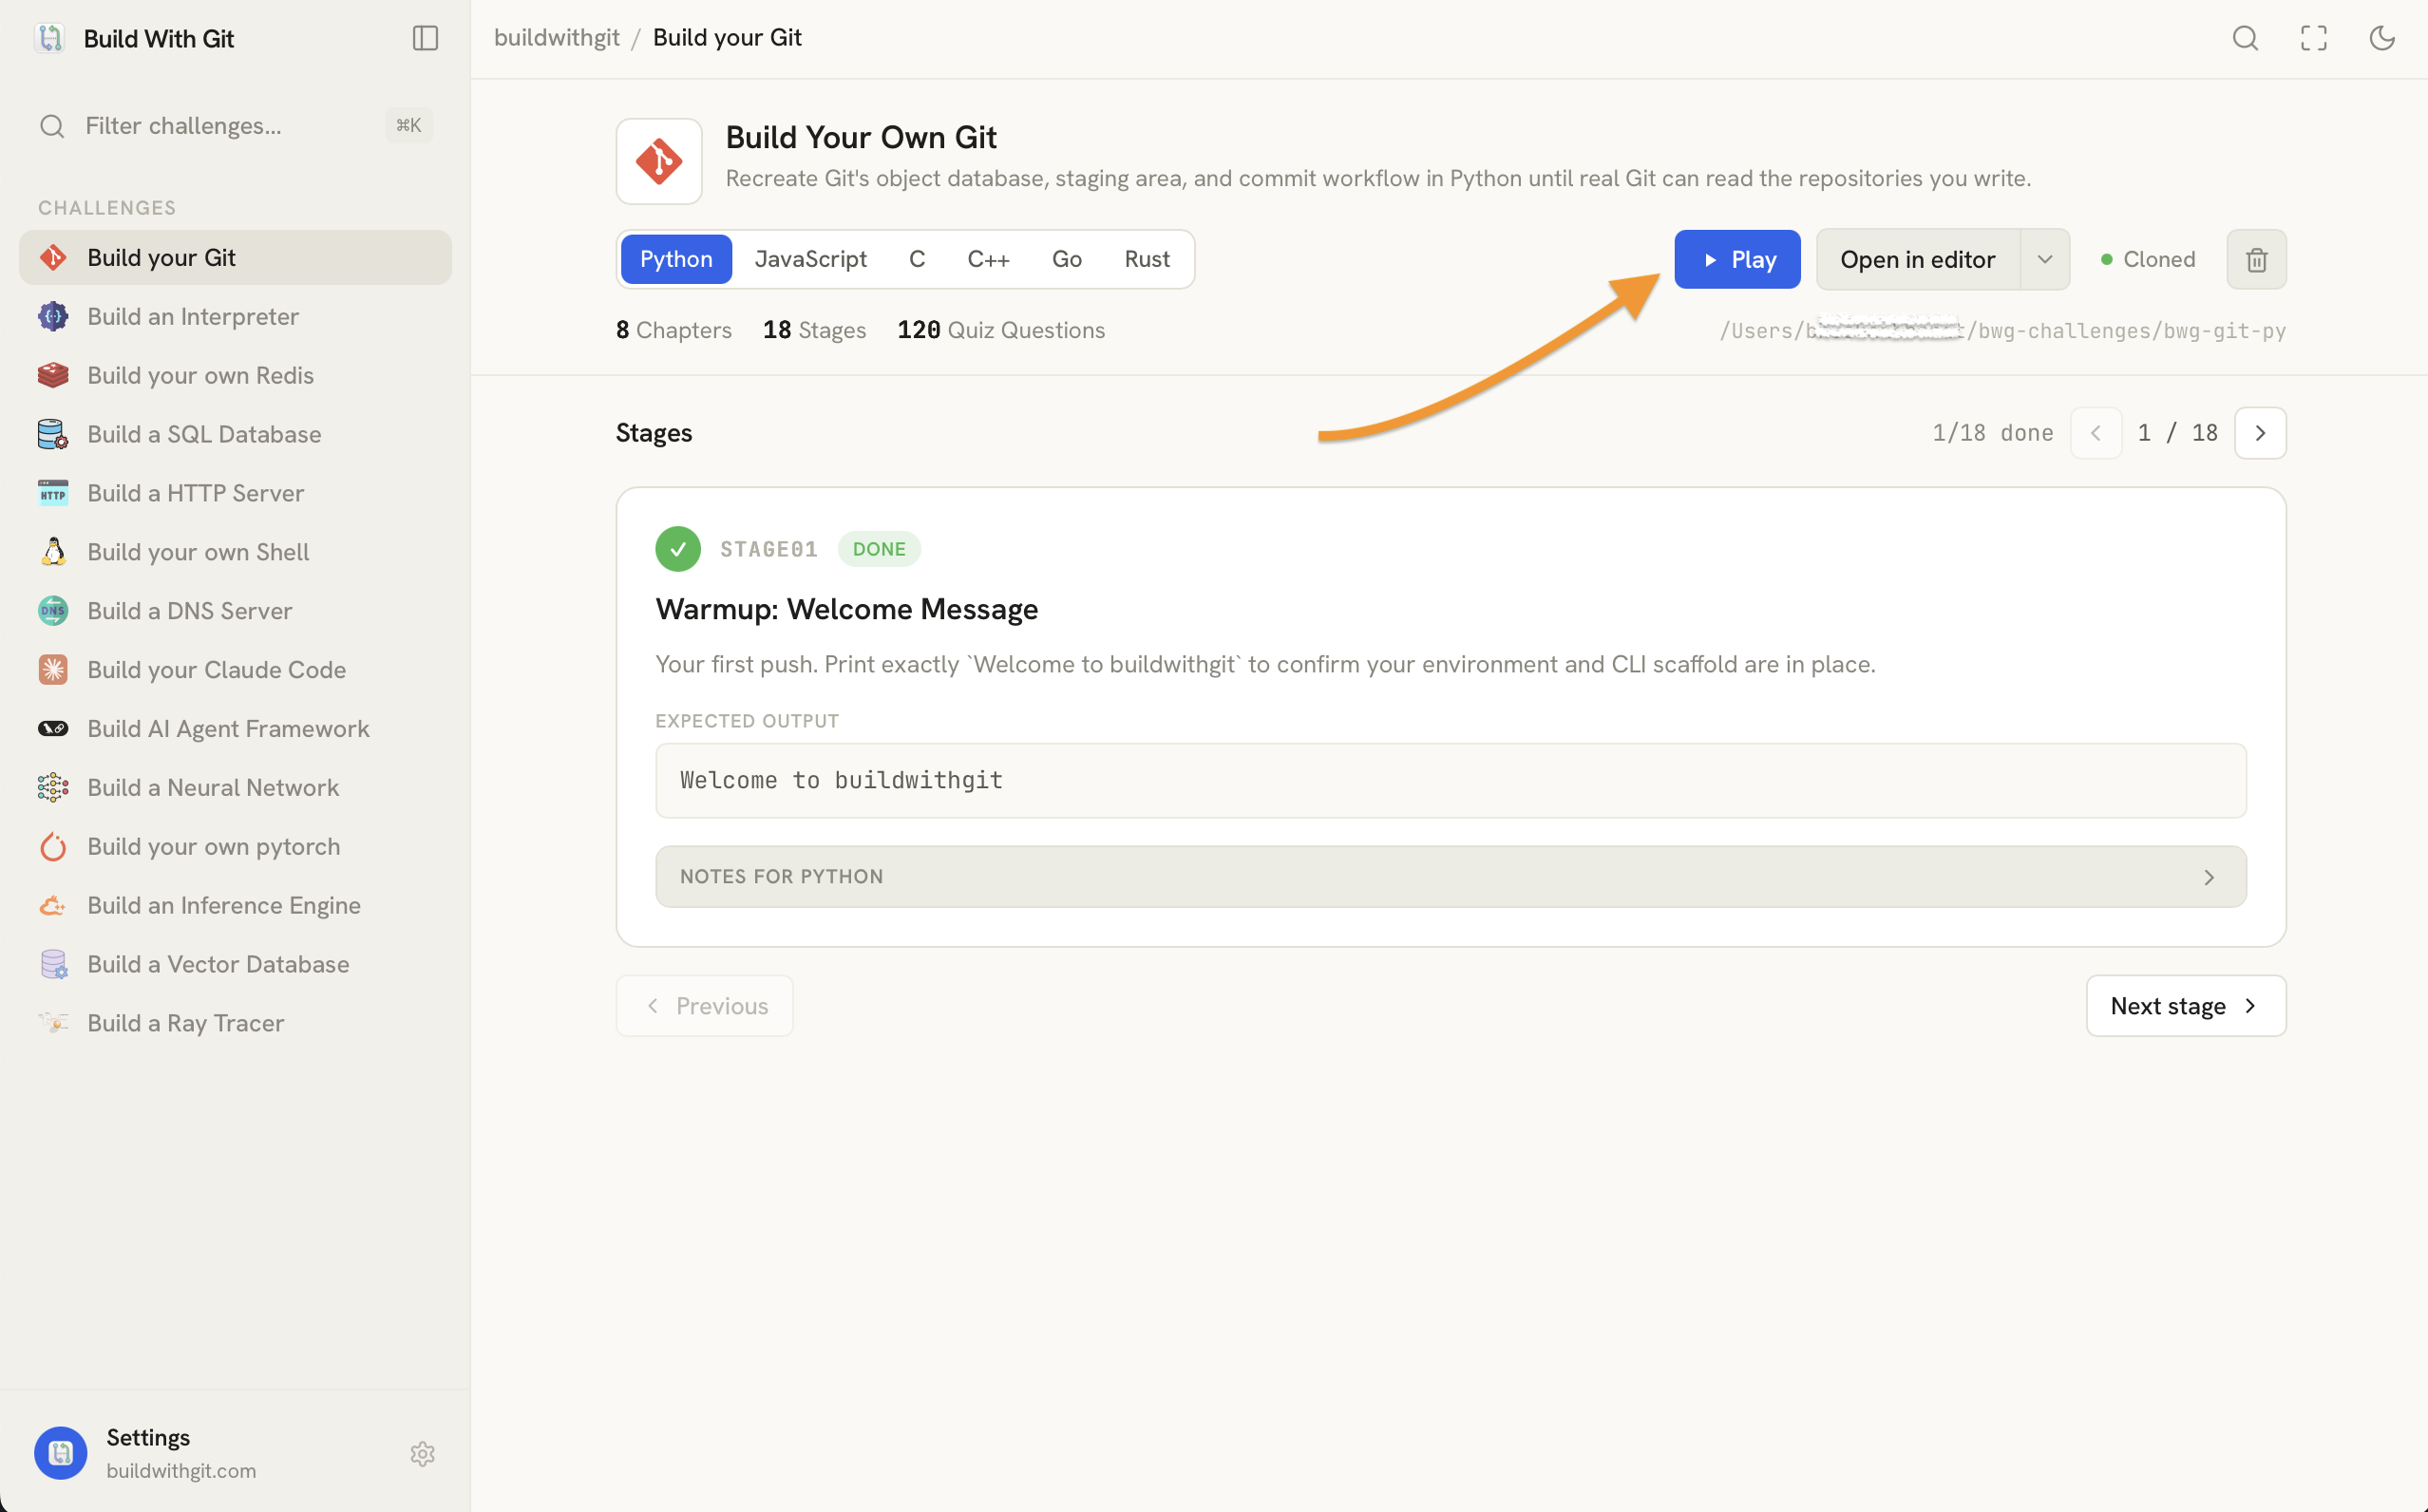Delete the cloned repo via trash icon
Viewport: 2428px width, 1512px height.
[2257, 260]
